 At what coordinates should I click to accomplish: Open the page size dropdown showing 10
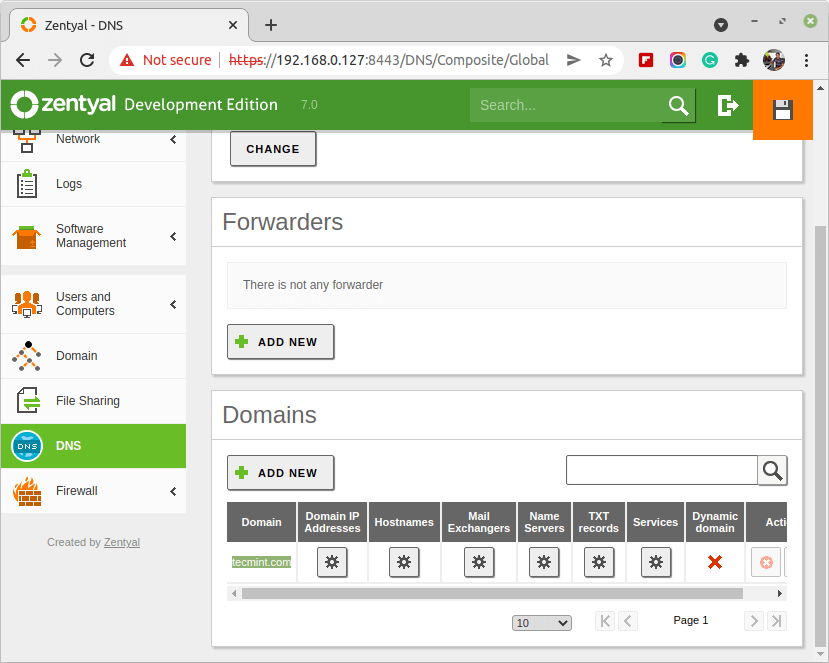tap(542, 623)
